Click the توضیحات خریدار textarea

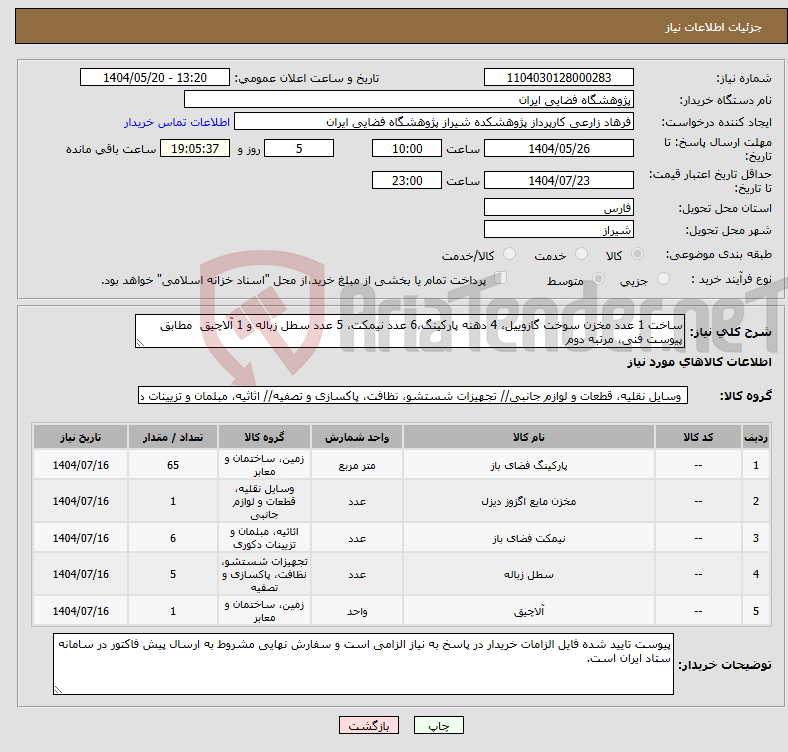(x=363, y=664)
